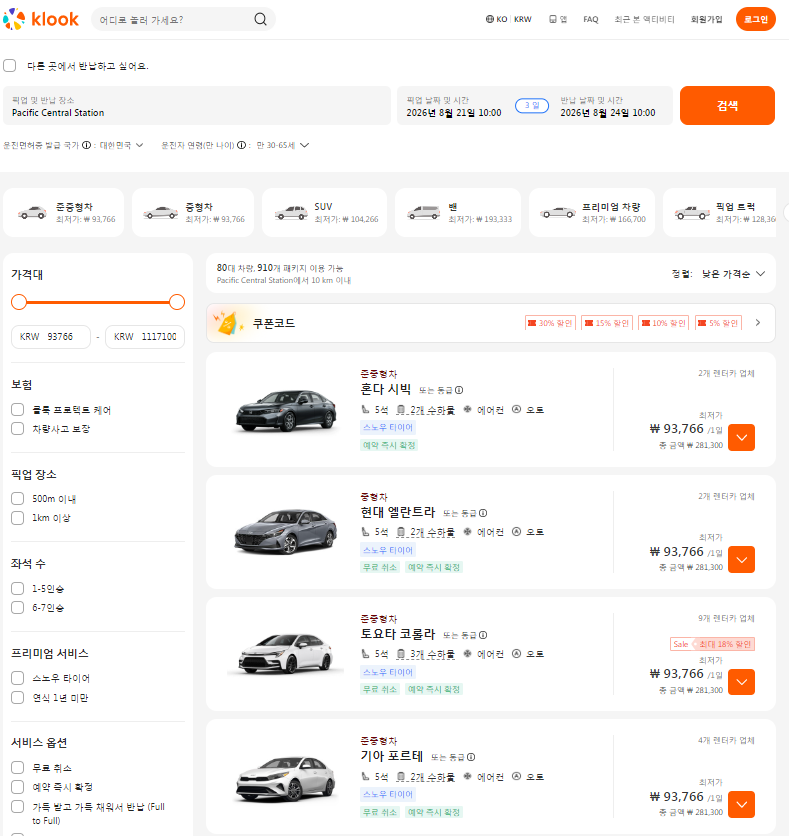Click the orange 검색 search button
789x836 pixels.
pyautogui.click(x=727, y=106)
